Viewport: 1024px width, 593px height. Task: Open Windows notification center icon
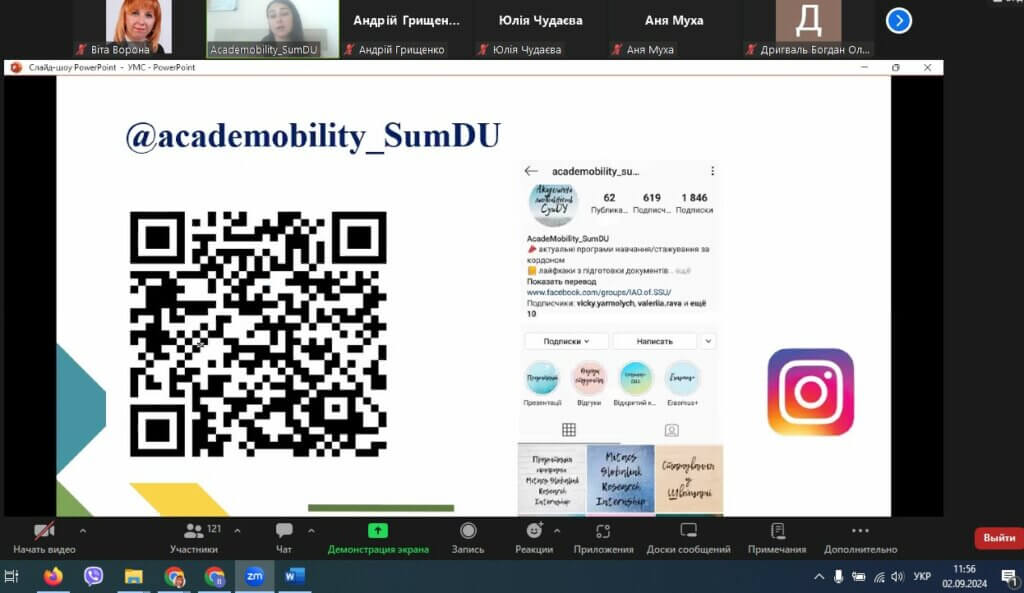(x=1009, y=577)
